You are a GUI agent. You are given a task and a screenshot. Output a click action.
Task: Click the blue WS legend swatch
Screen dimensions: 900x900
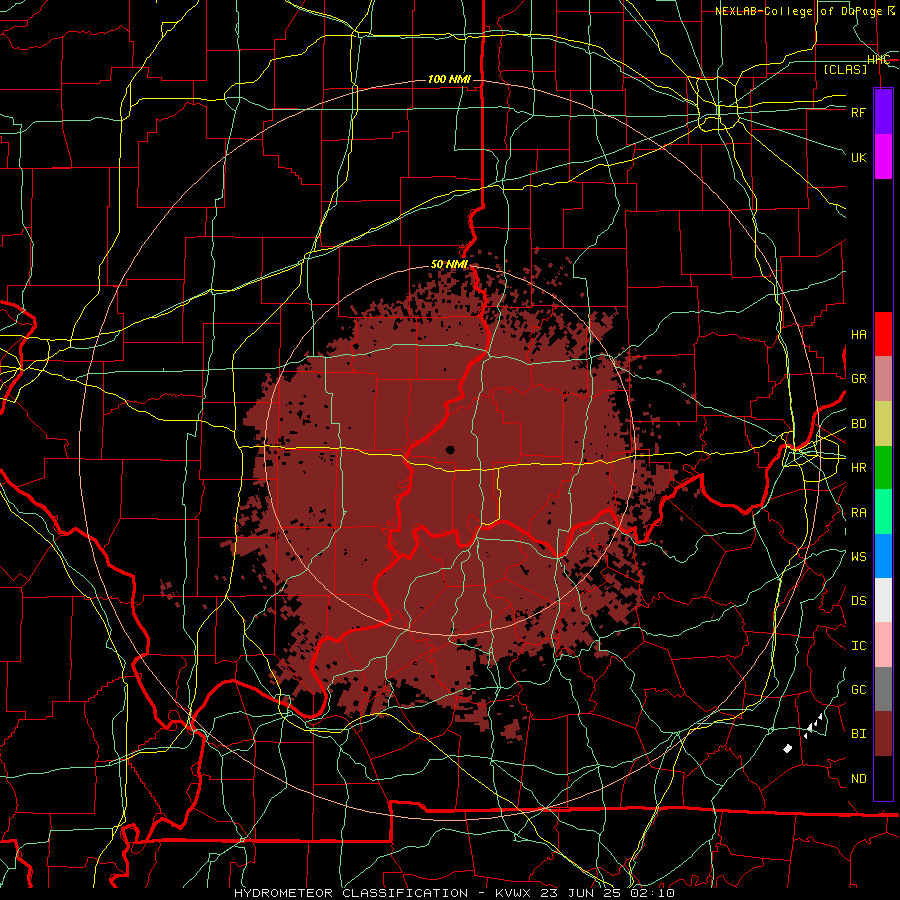883,556
